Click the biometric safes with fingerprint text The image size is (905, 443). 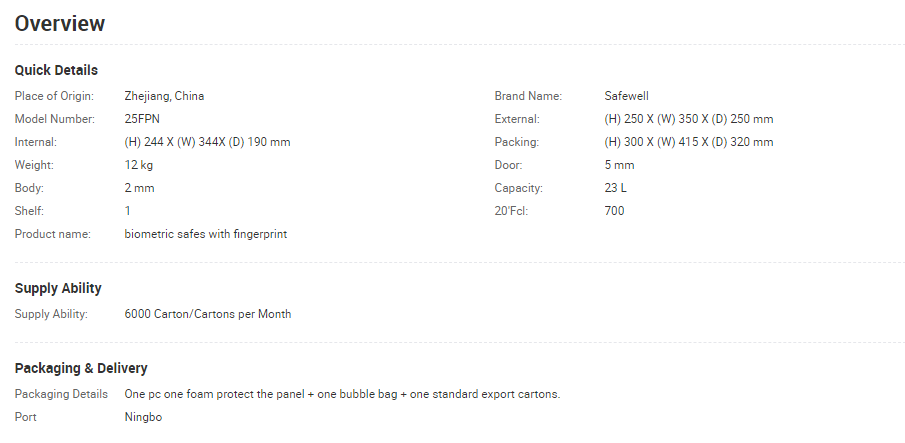pos(205,234)
